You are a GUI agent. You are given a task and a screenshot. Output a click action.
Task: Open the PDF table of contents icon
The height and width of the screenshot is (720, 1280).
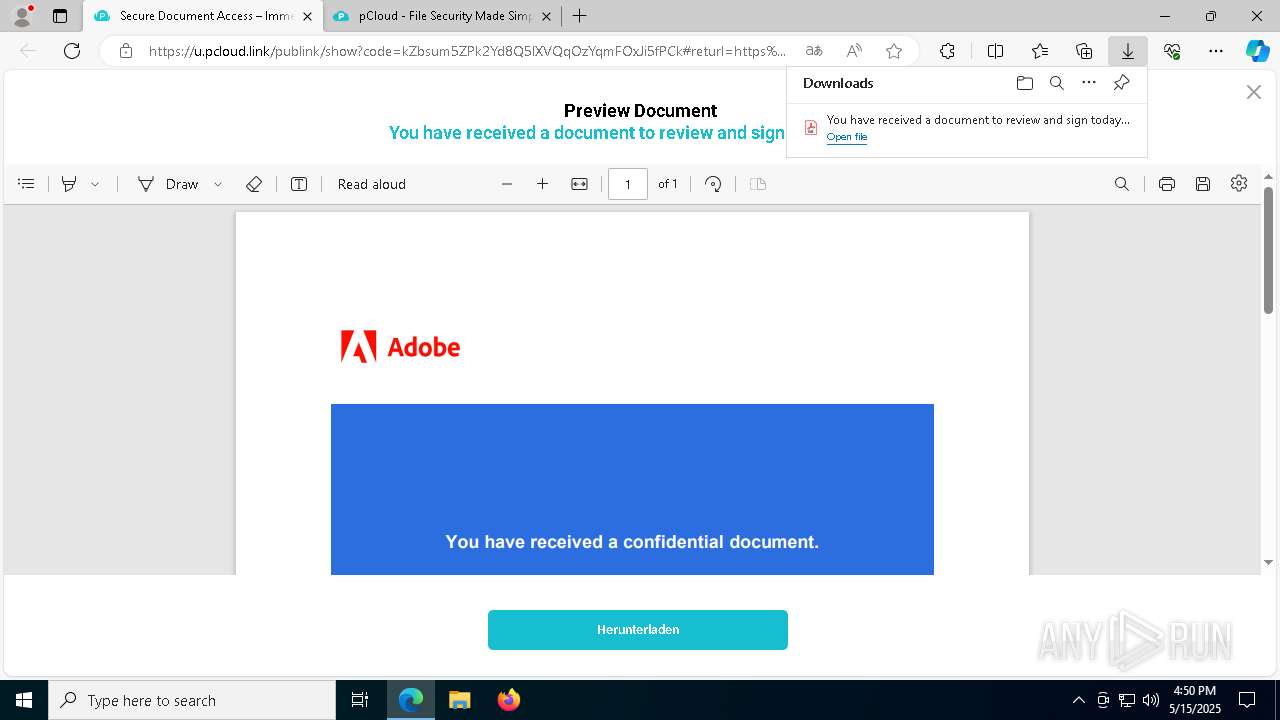(x=27, y=184)
